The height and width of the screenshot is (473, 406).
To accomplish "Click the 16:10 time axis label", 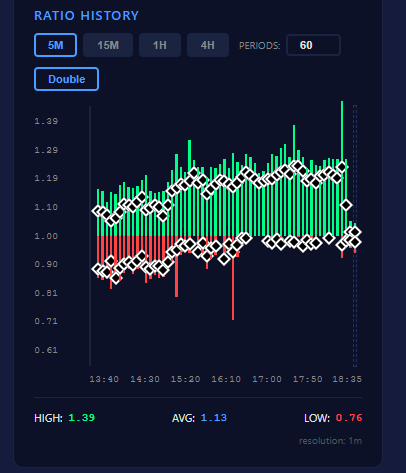I will 226,379.
